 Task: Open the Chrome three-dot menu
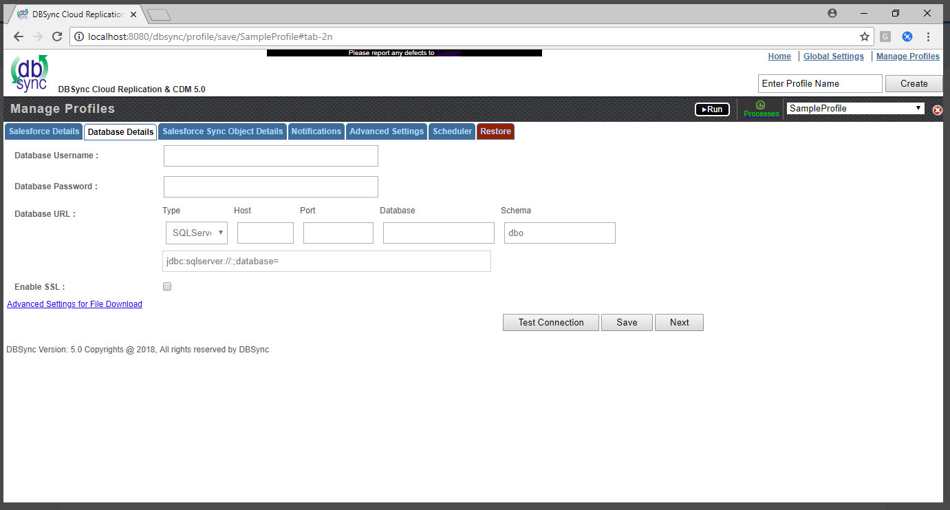928,36
